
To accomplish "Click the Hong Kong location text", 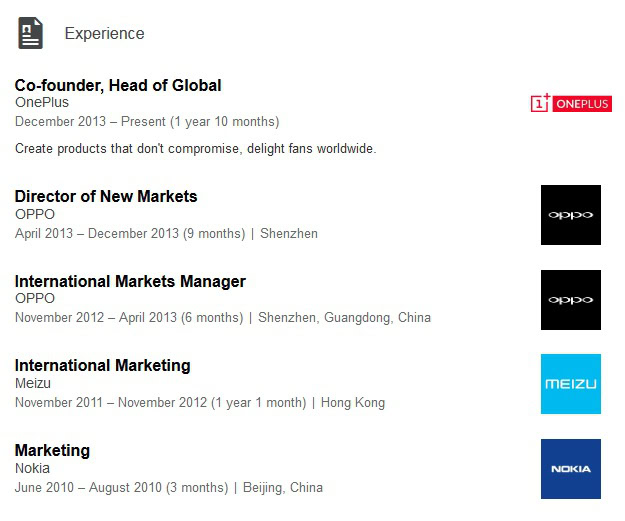I will pyautogui.click(x=353, y=403).
